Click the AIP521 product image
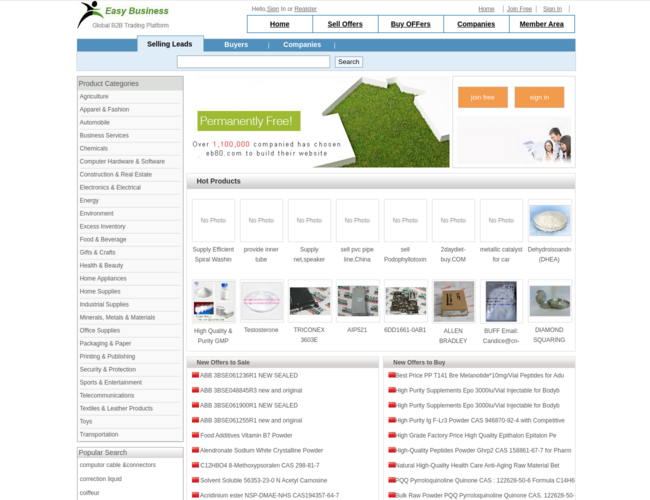650x500 pixels. click(357, 300)
